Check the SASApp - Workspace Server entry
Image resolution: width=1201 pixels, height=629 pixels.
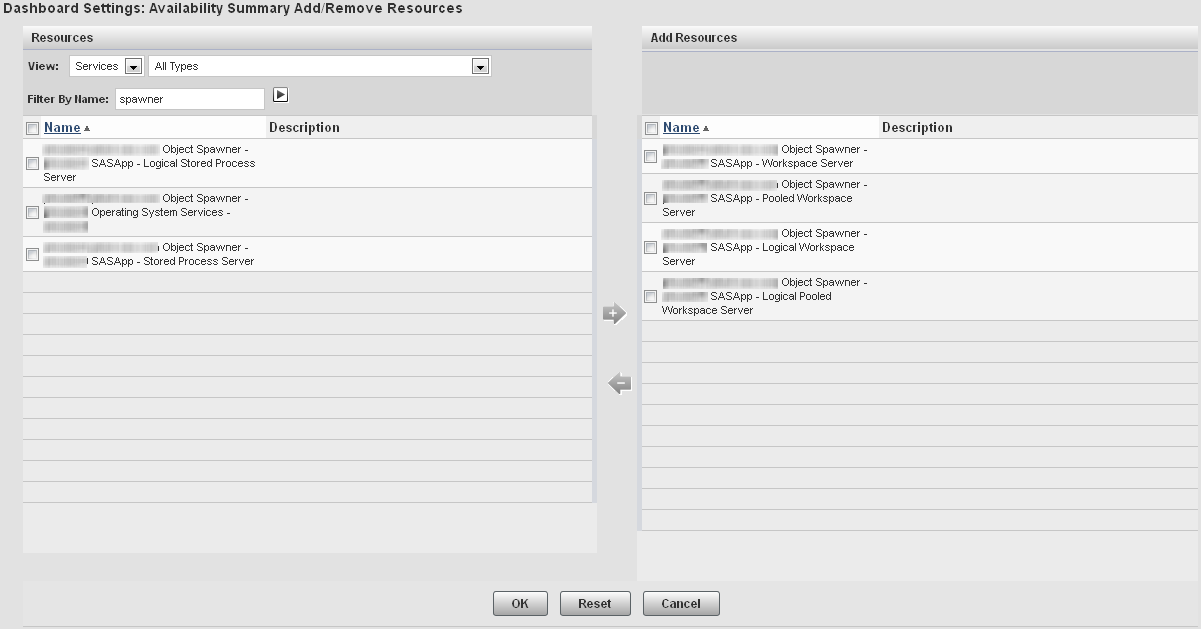650,156
